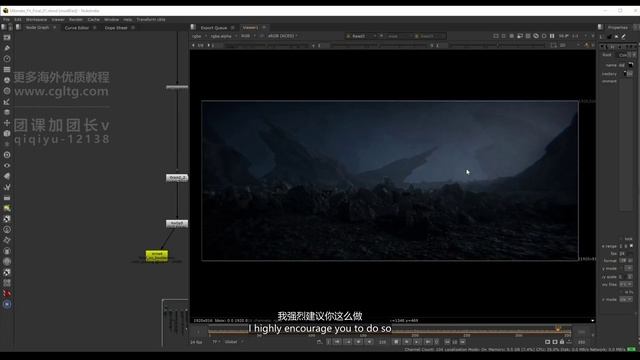Open the Particles nodes toolbar menu
640x360 pixels.
pos(7,144)
